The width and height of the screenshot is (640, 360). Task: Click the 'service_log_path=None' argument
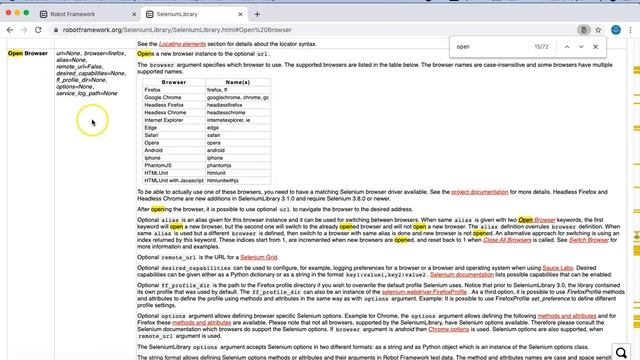coord(87,93)
